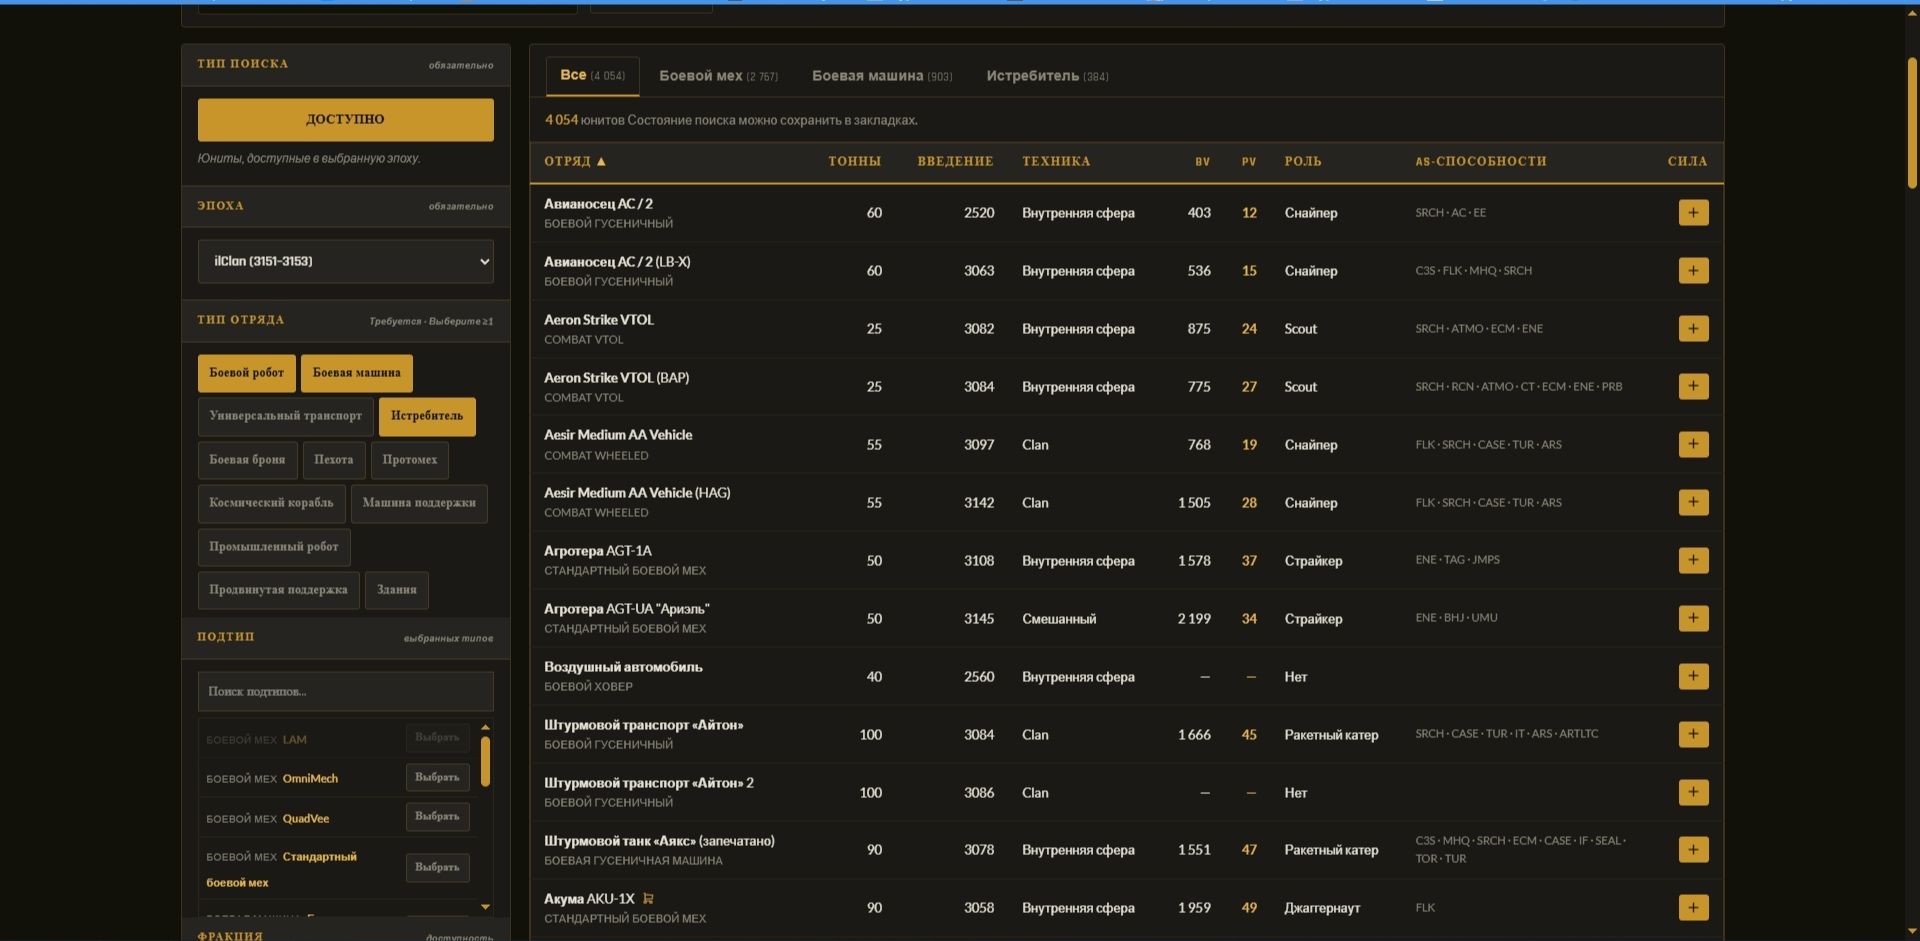Click plus icon for Акума AKU-1X row
The height and width of the screenshot is (941, 1920).
pos(1693,907)
